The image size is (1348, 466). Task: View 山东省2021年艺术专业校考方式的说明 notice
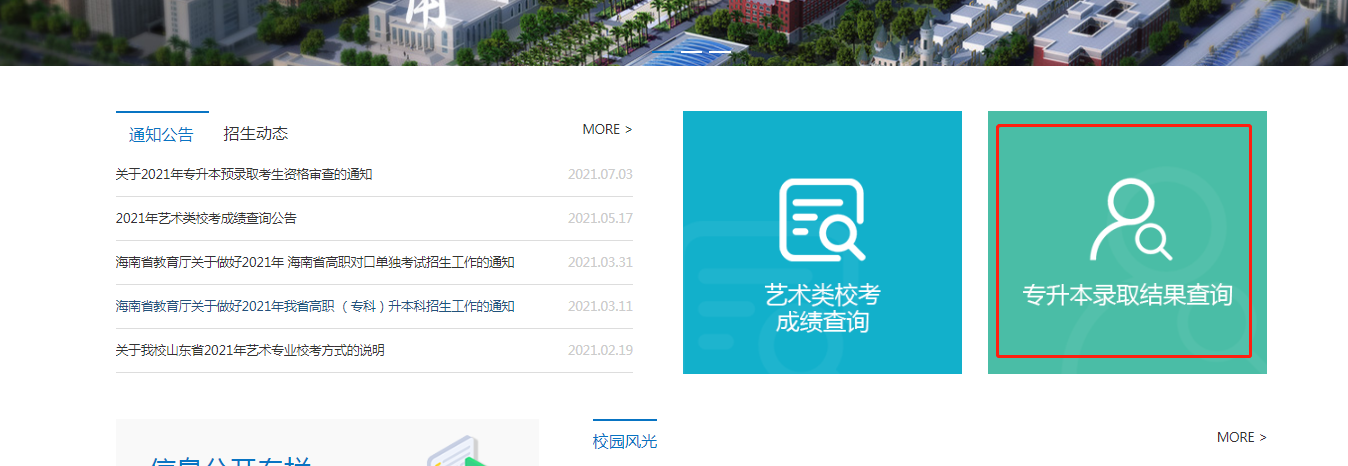point(250,350)
